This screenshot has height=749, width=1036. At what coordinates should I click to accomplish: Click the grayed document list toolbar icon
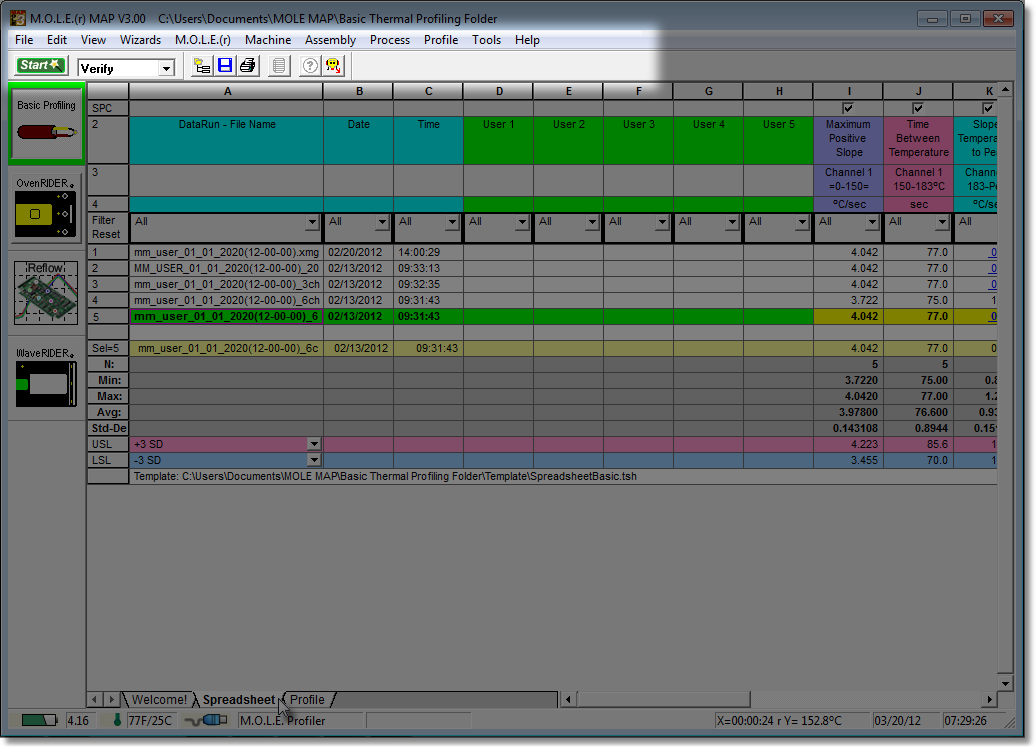279,65
